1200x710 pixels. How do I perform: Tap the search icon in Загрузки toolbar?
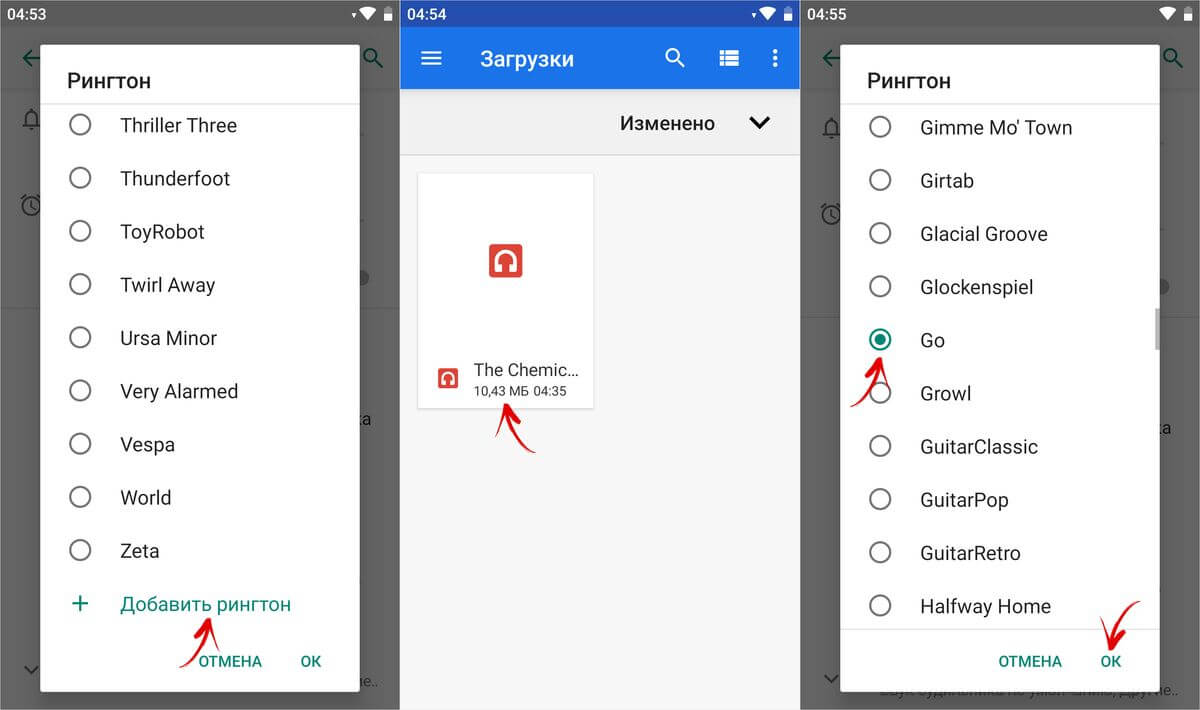pos(675,58)
